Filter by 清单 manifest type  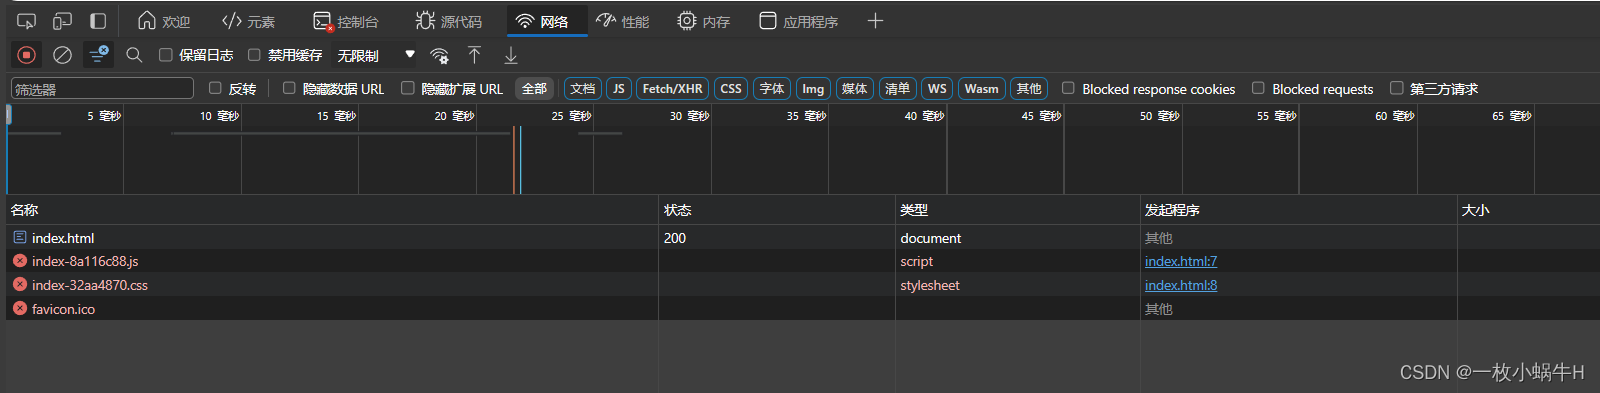tap(897, 89)
